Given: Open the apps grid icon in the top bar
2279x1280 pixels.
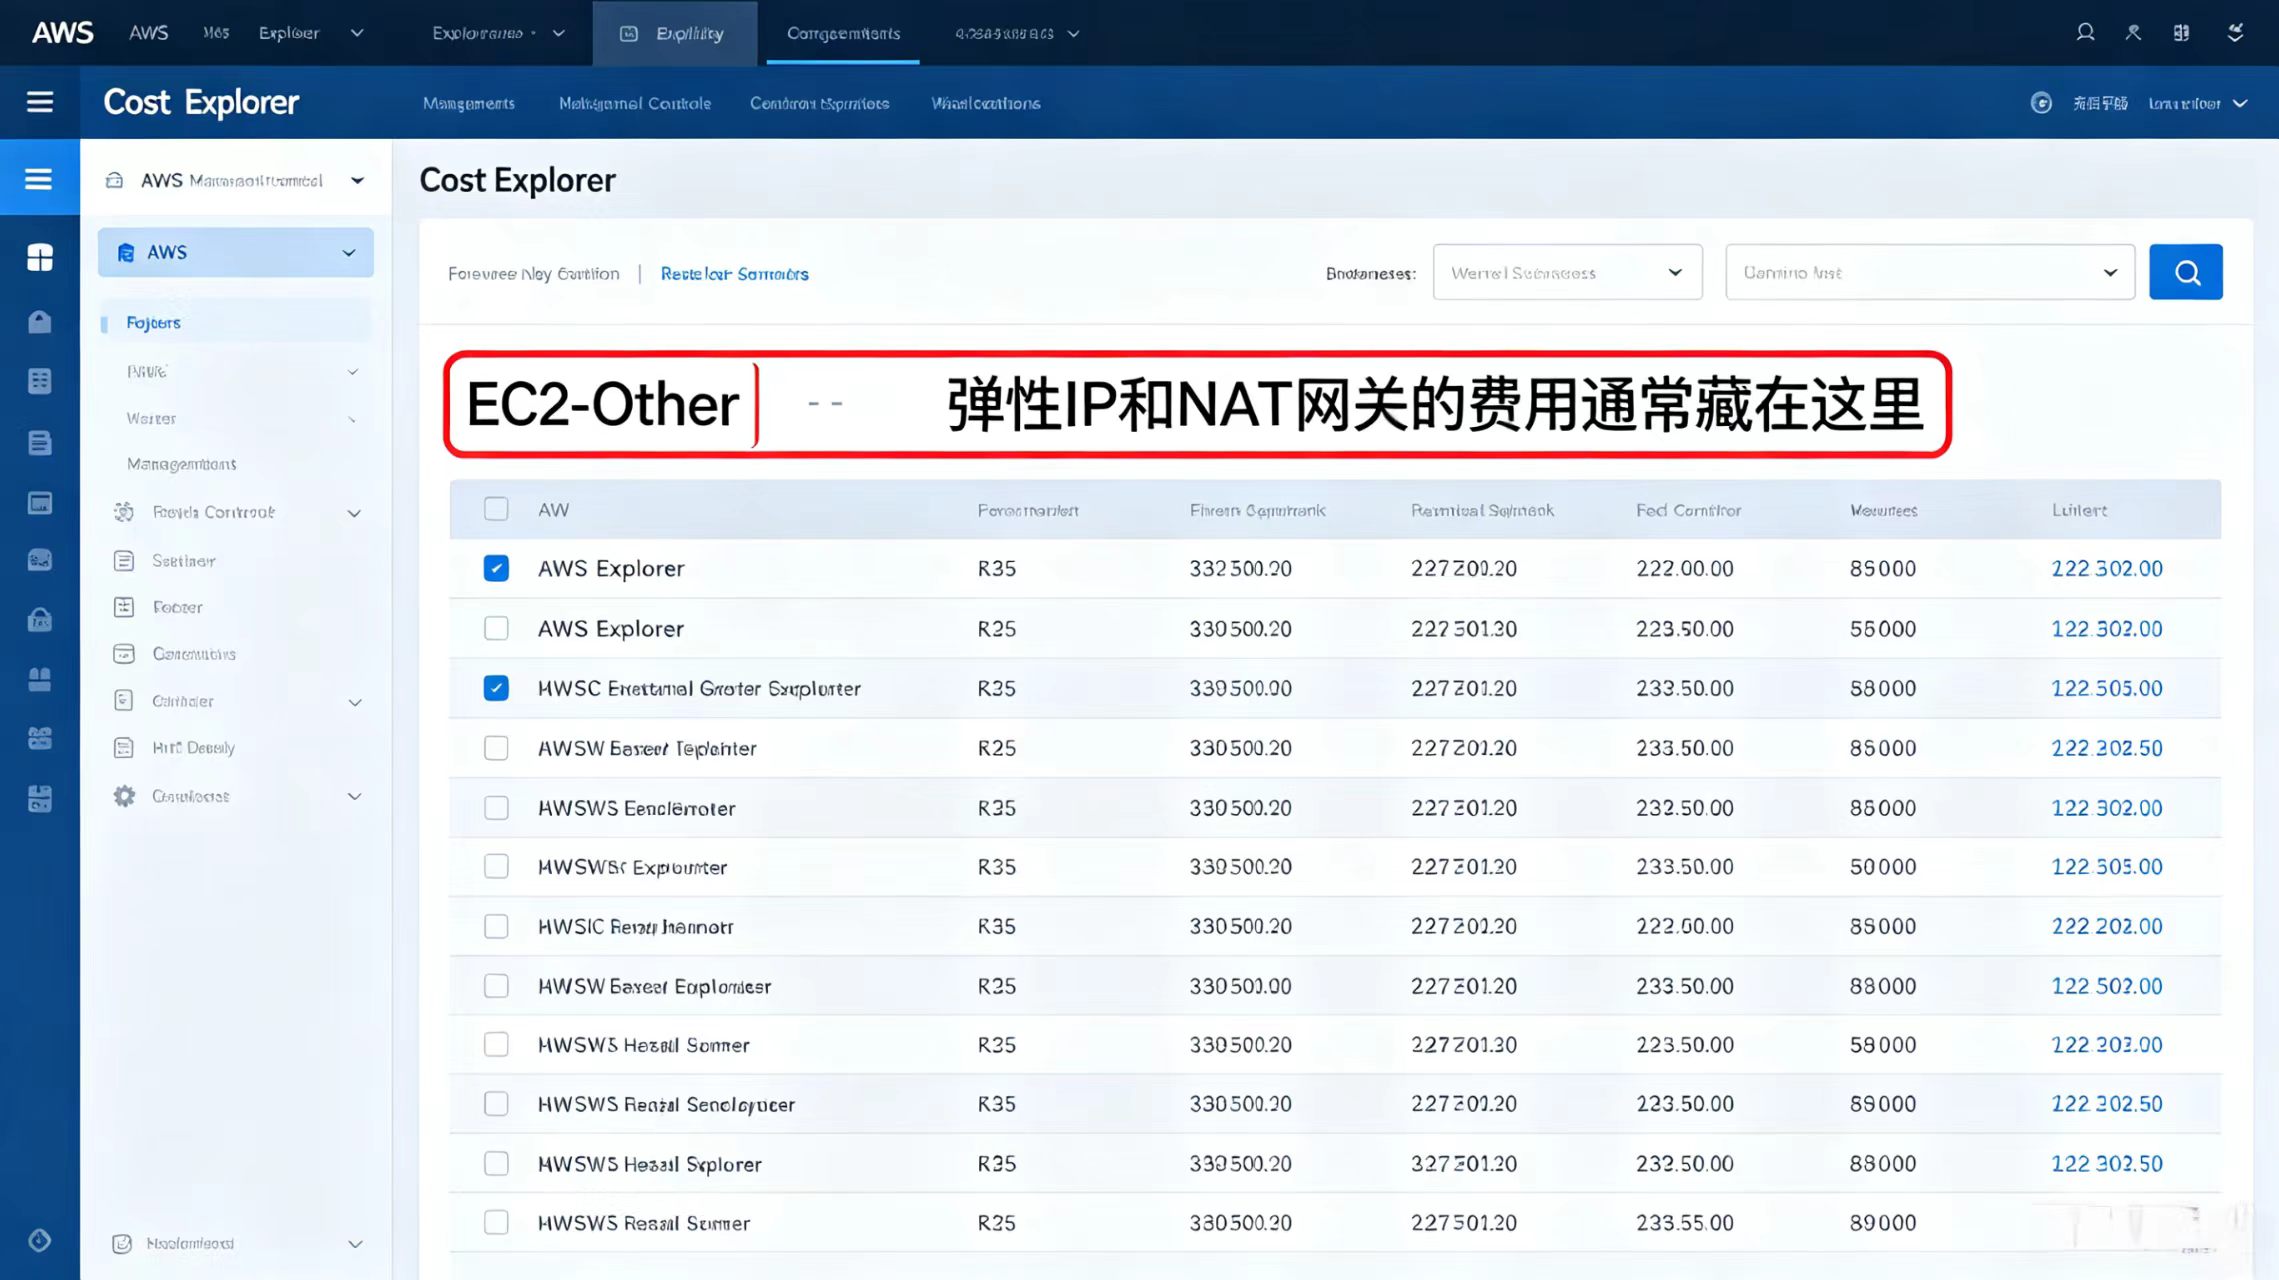Looking at the screenshot, I should pyautogui.click(x=2181, y=33).
